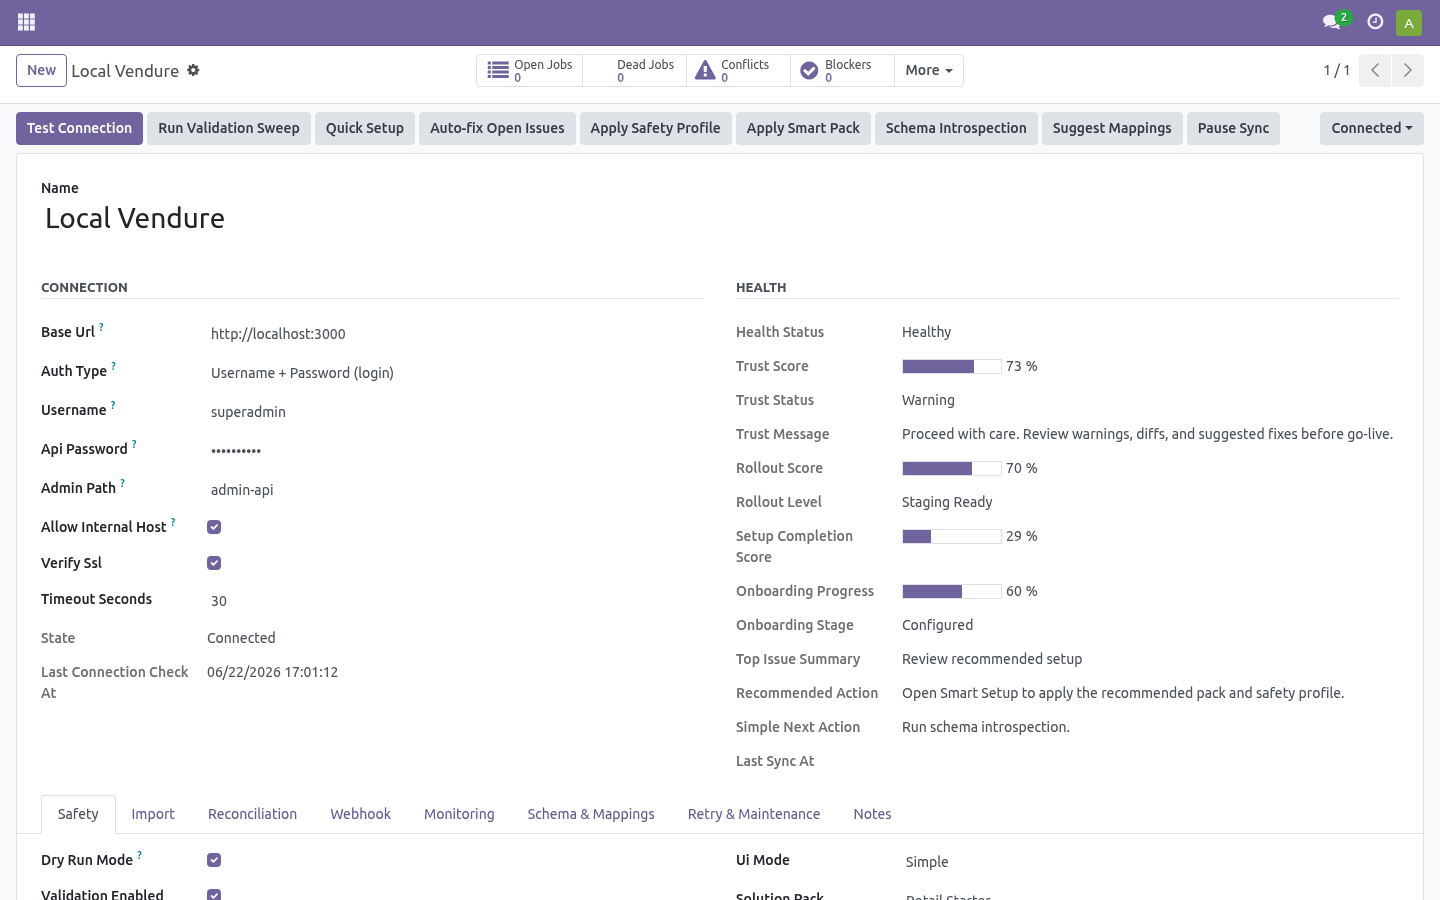Screen dimensions: 1440x900
Task: Go to next record arrow
Action: [x=1408, y=70]
